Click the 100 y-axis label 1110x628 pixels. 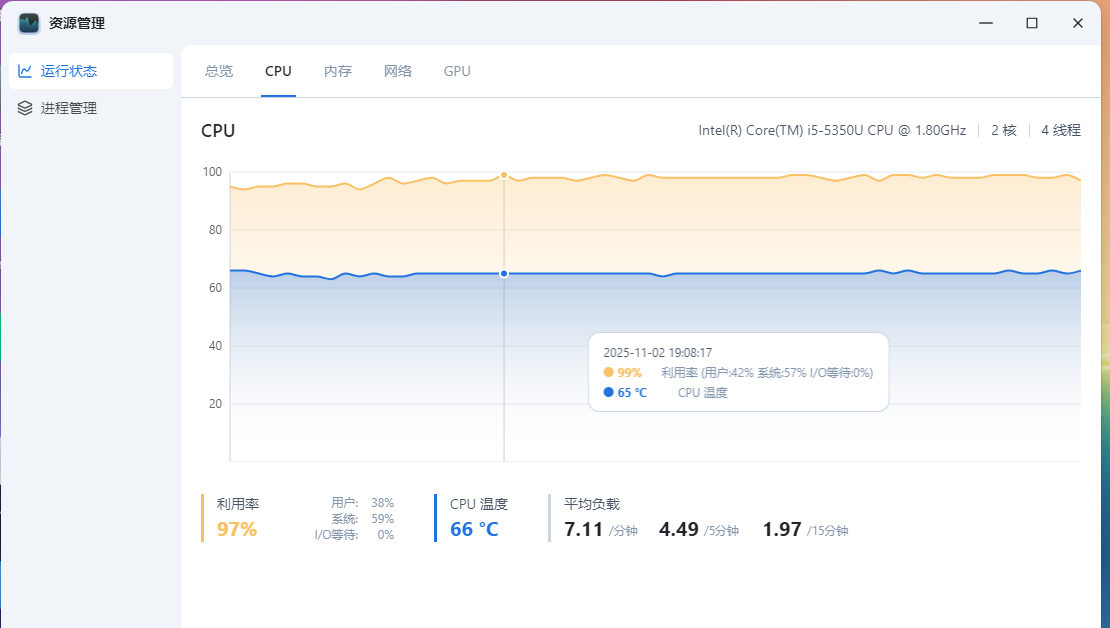(212, 172)
